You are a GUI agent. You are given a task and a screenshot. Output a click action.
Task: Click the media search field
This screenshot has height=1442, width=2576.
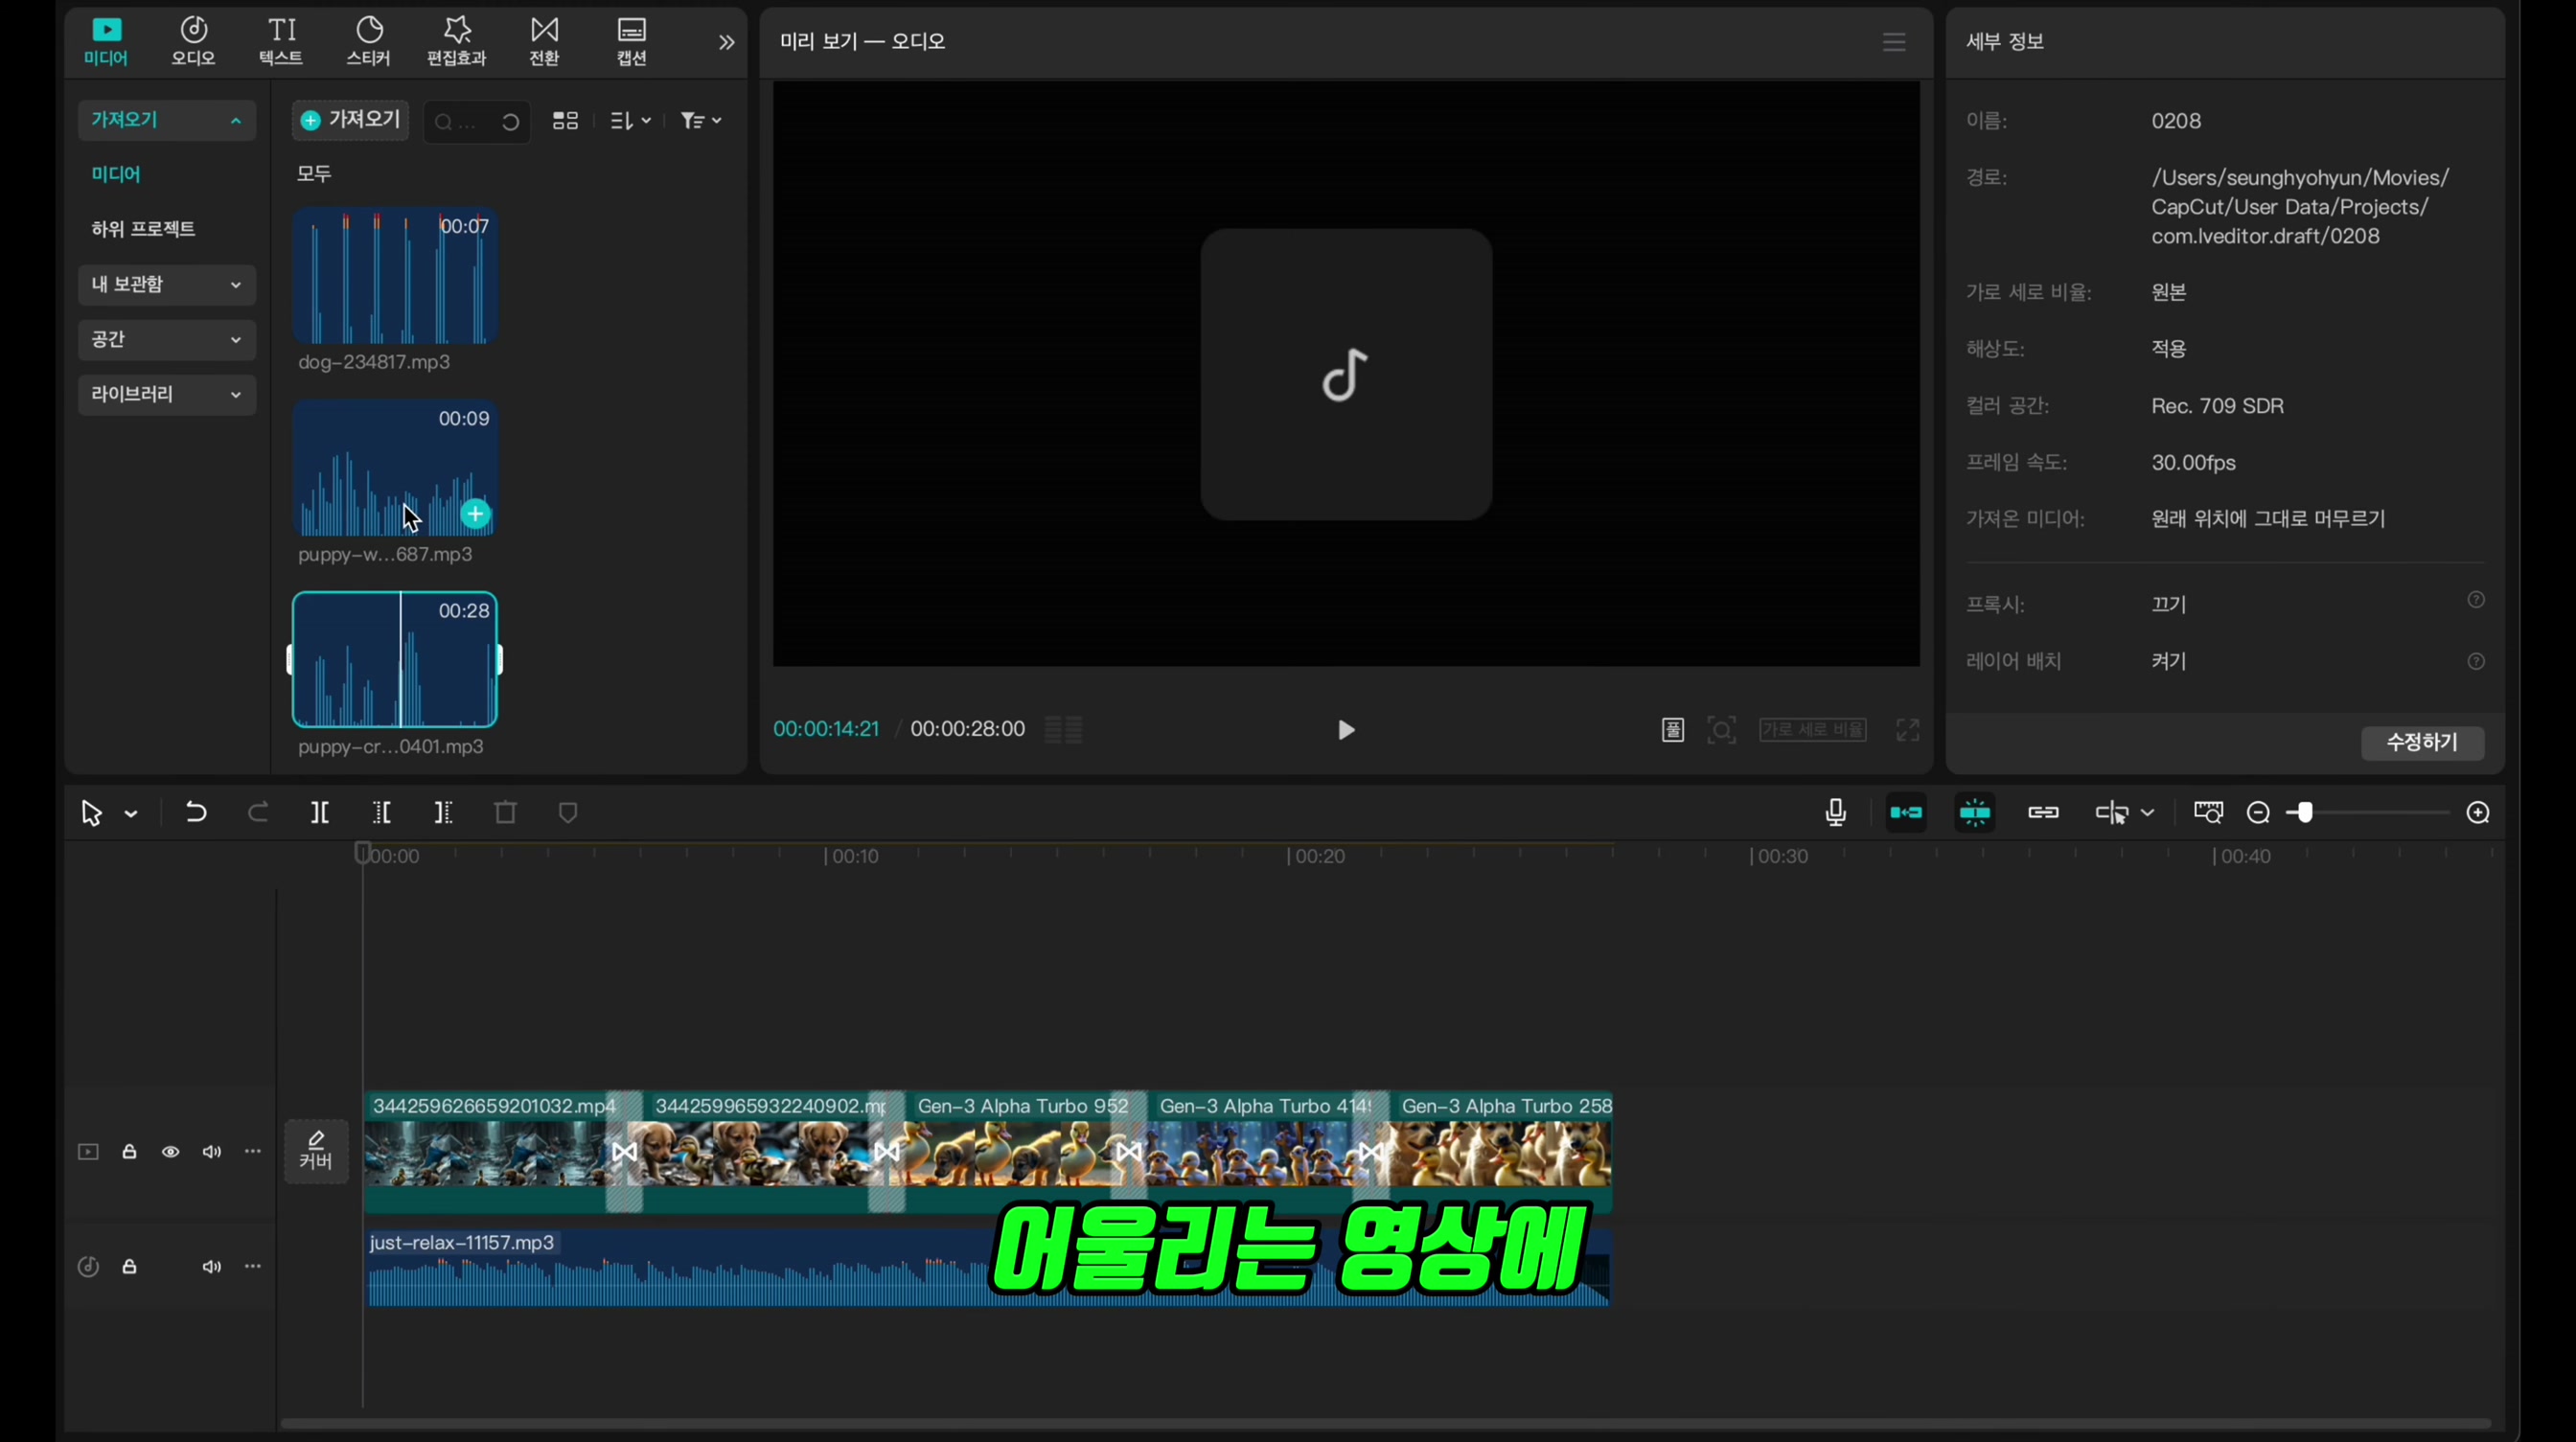click(x=476, y=121)
